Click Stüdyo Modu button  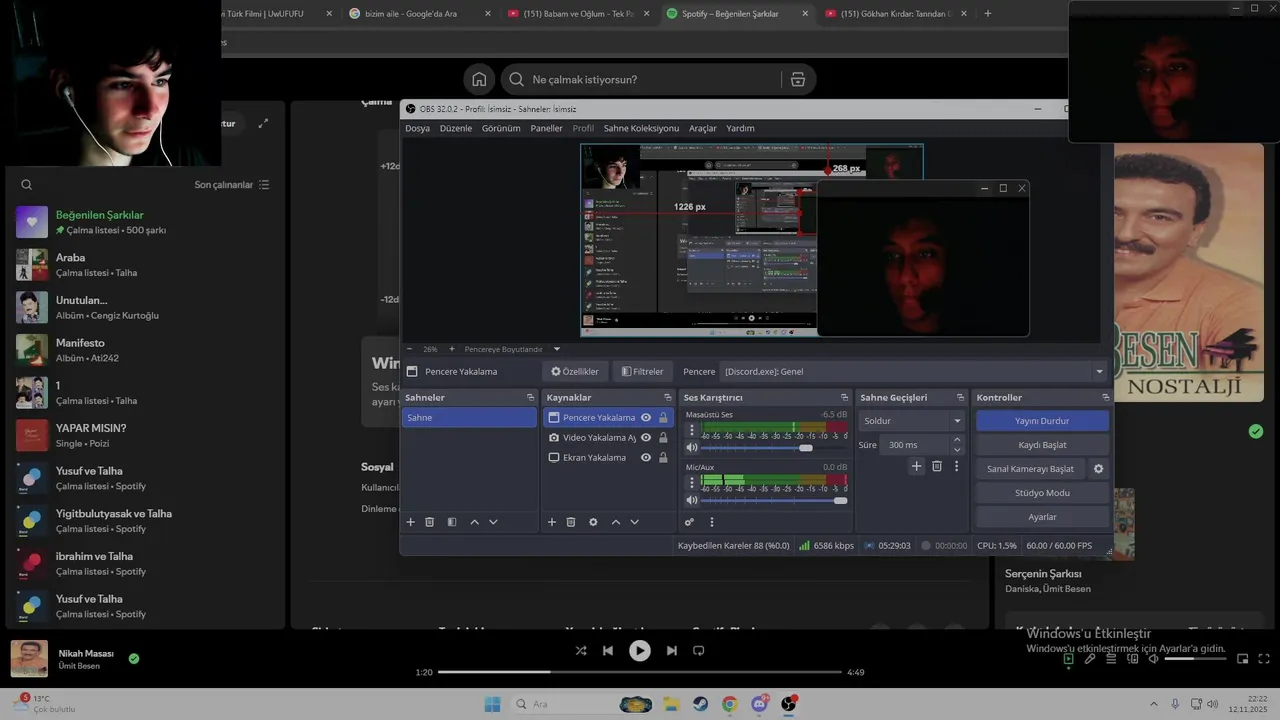(x=1042, y=493)
